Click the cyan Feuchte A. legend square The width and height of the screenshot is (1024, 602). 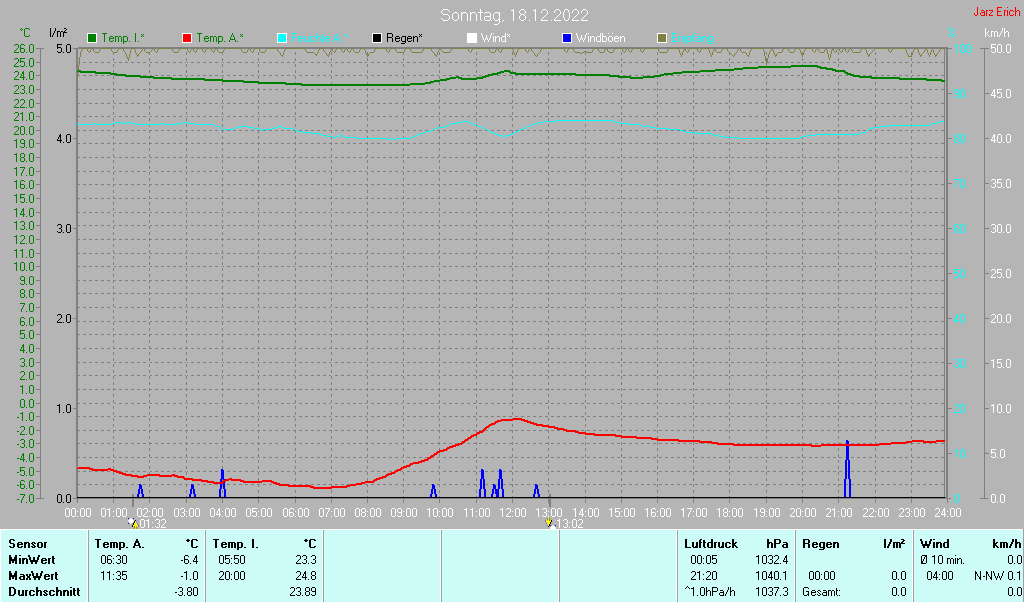pyautogui.click(x=282, y=39)
